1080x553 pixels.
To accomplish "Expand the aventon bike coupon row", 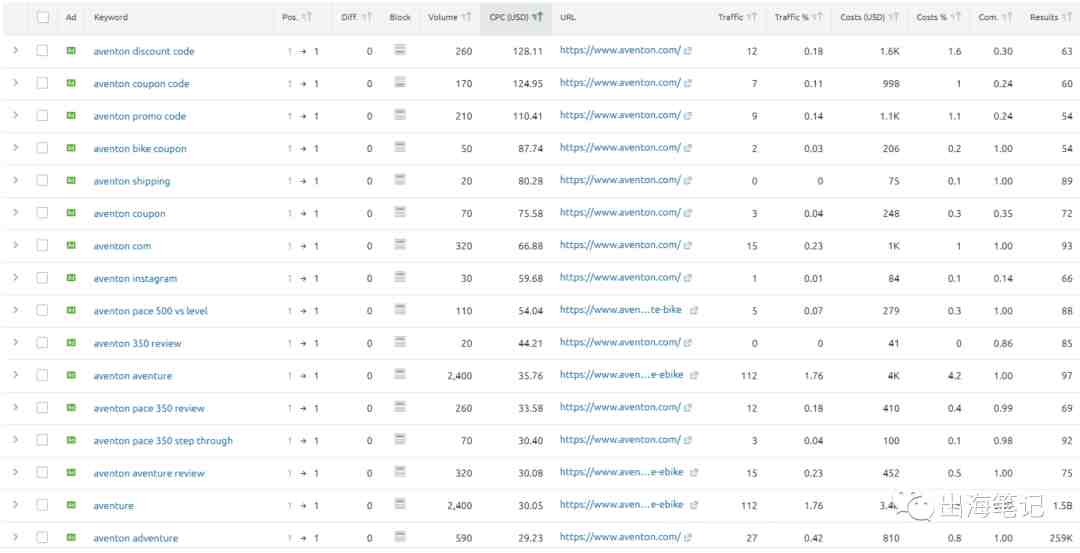I will pos(16,147).
